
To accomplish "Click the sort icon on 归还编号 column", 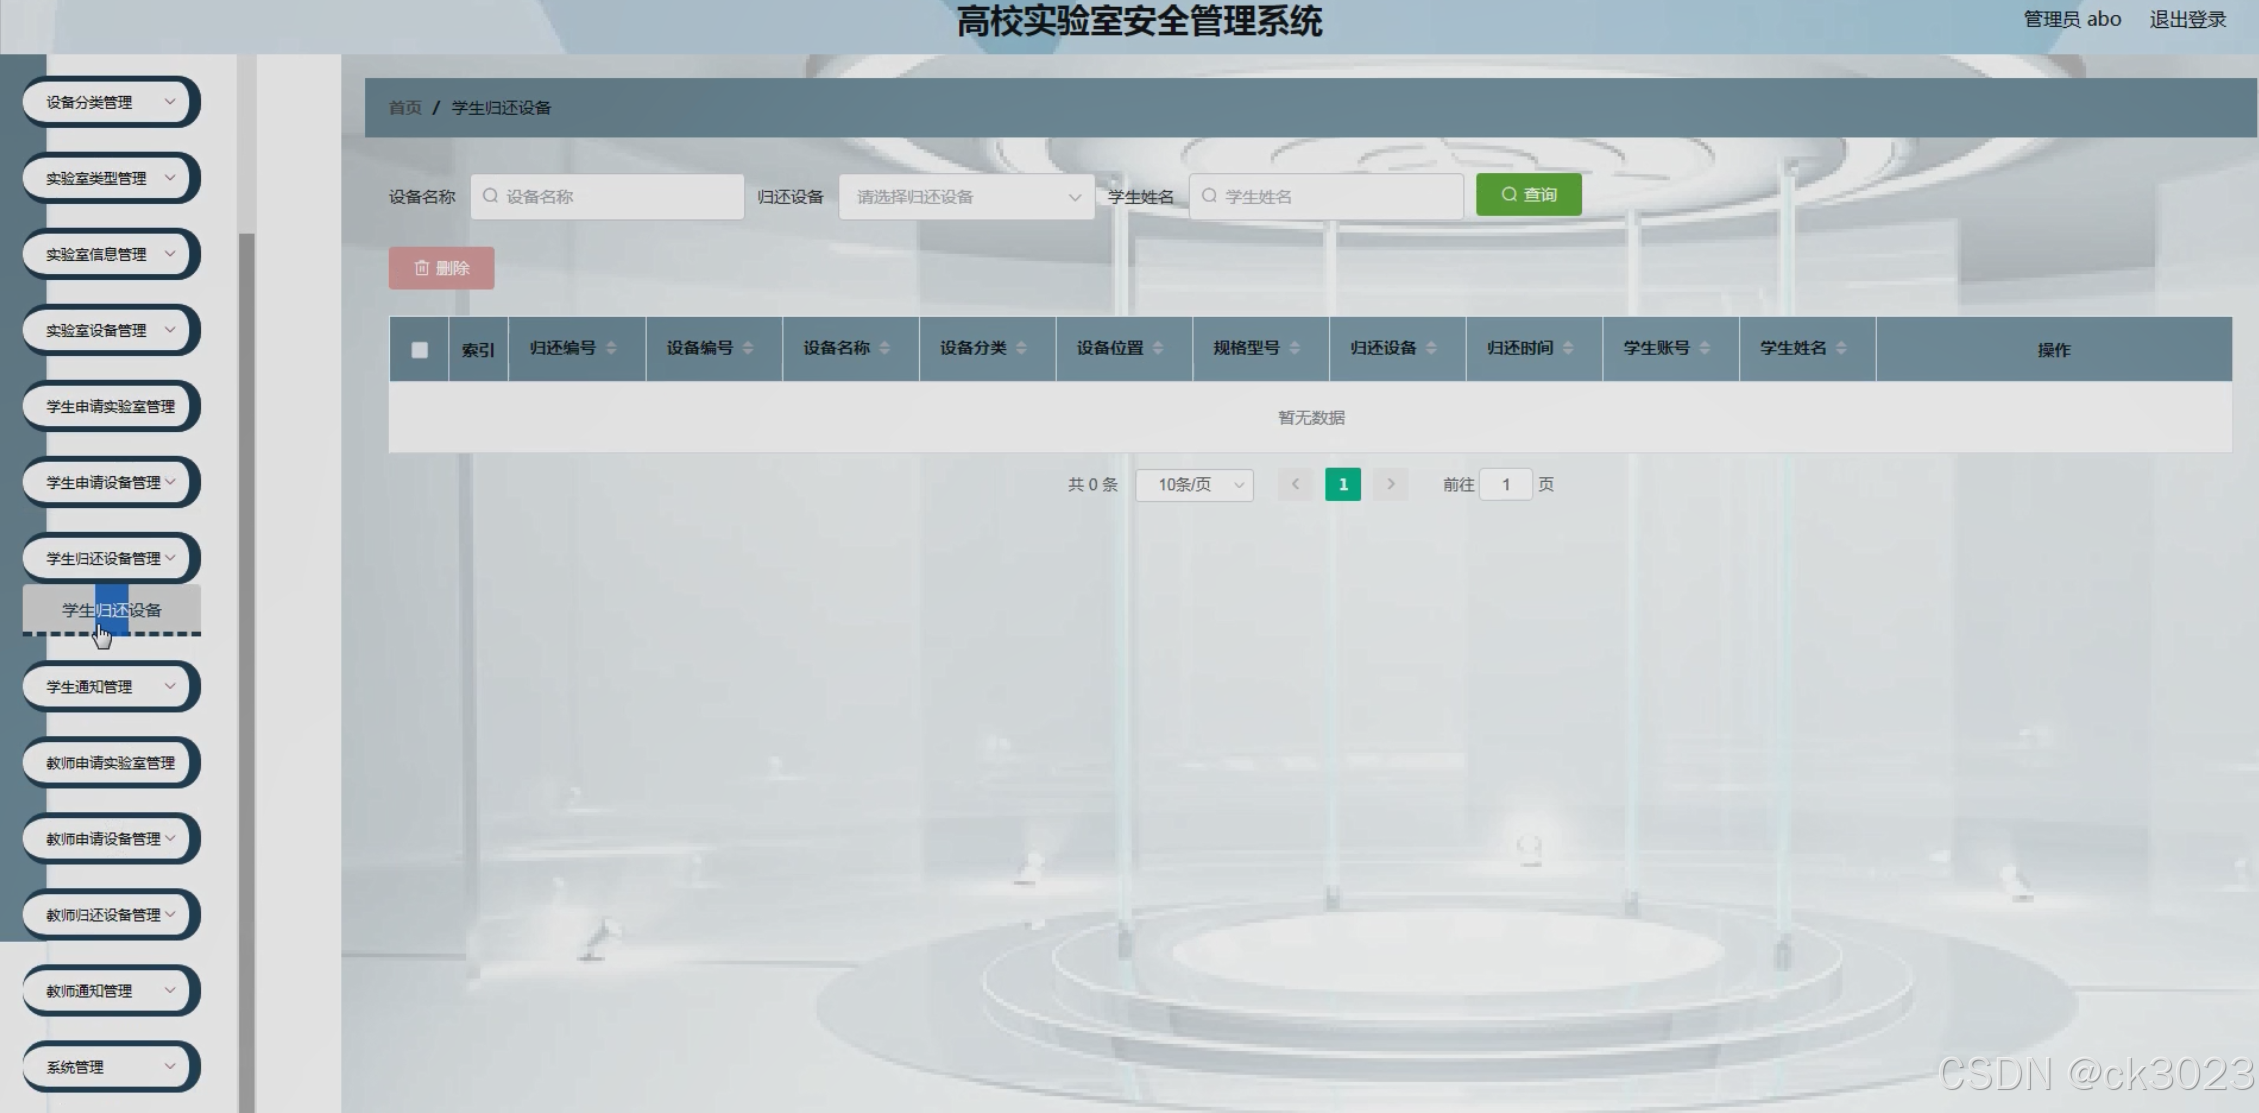I will 611,348.
